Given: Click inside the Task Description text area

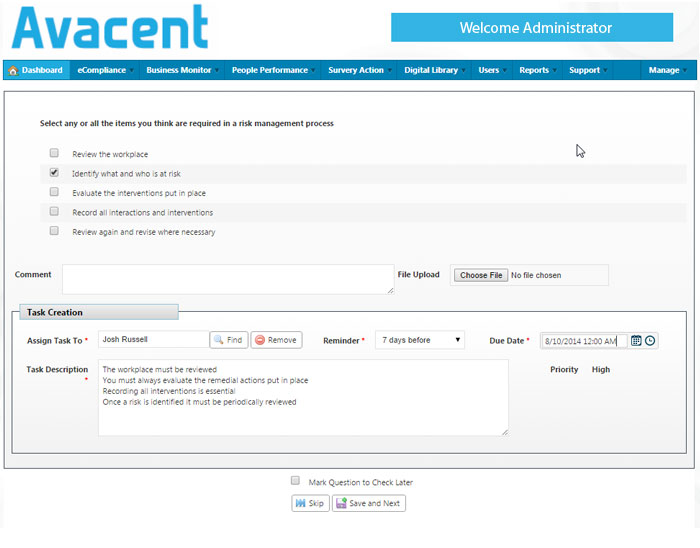Looking at the screenshot, I should [x=303, y=398].
